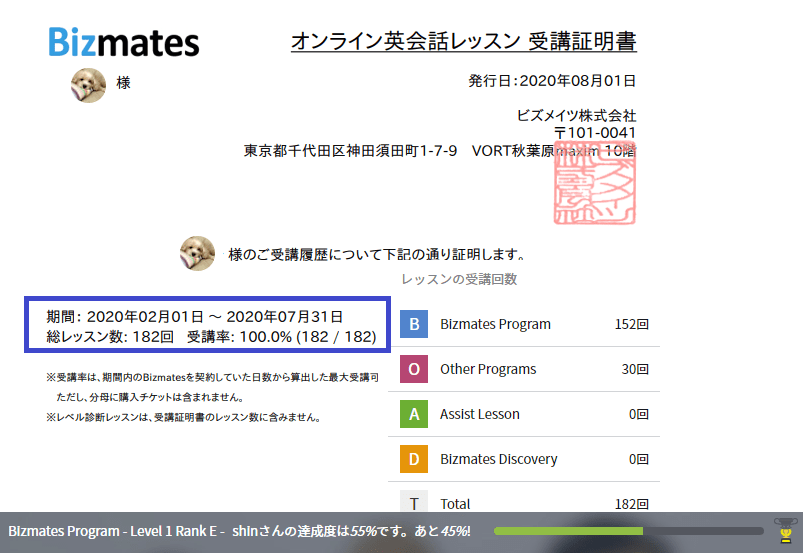This screenshot has height=553, width=804.
Task: Click the orange D Bizmates Discovery icon
Action: coord(414,459)
